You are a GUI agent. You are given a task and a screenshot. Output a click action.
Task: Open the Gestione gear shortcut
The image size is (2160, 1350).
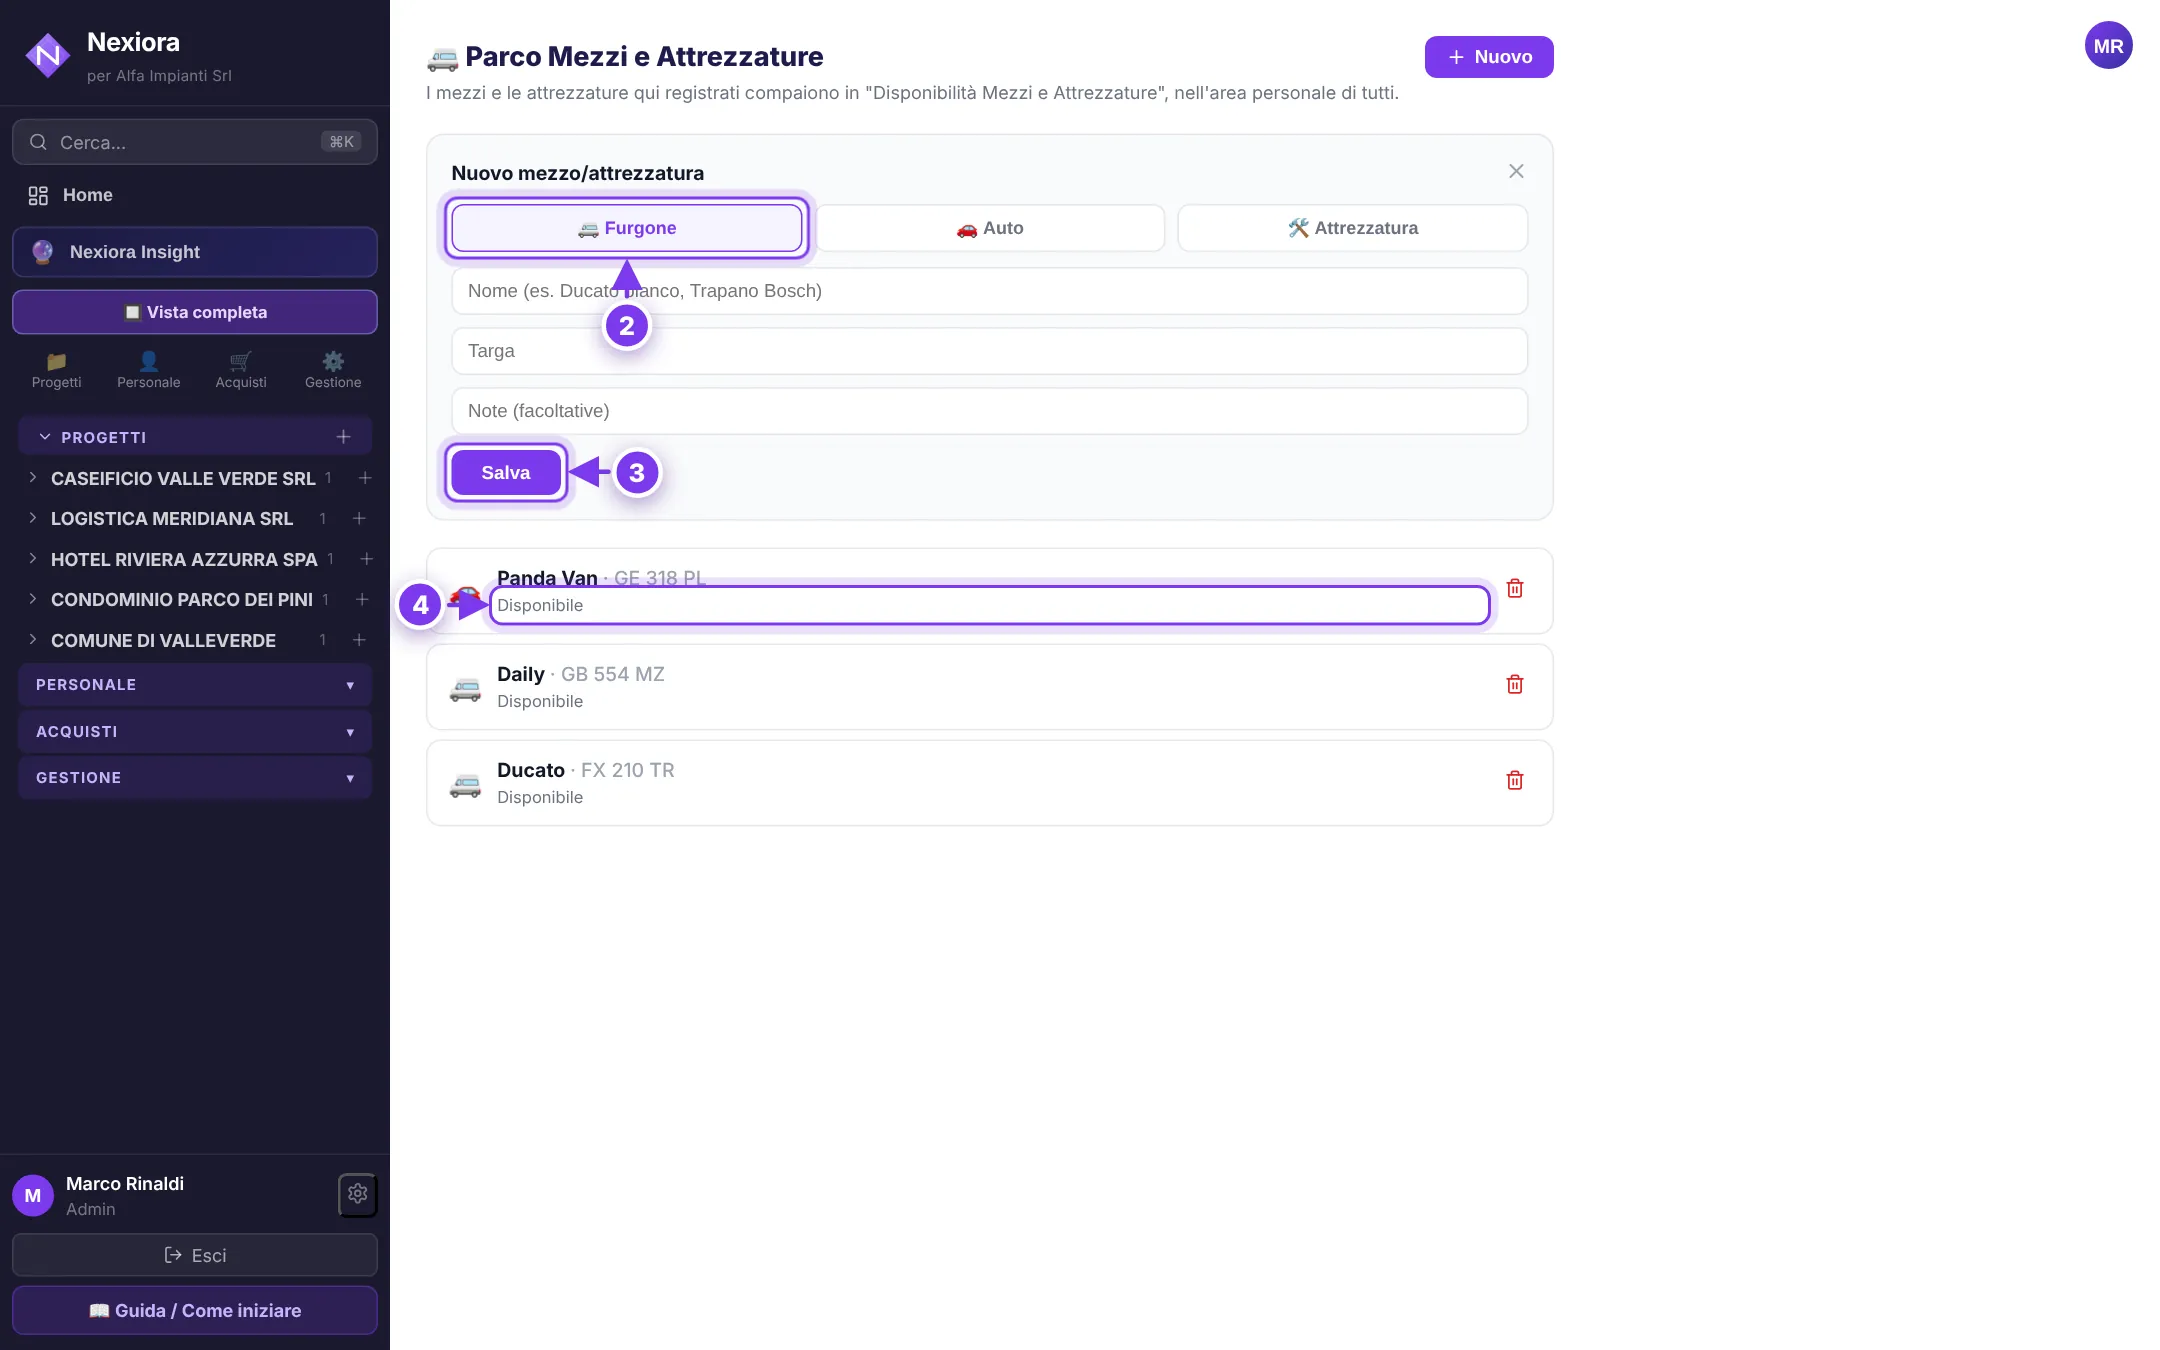coord(333,369)
